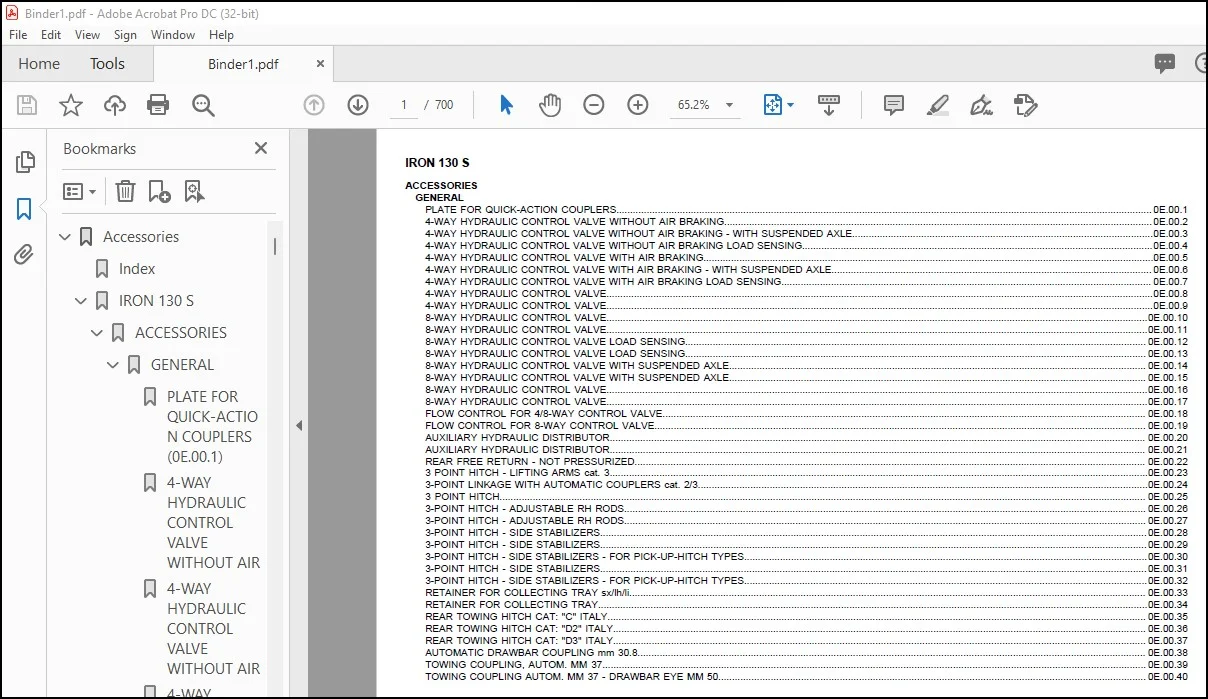Click AUTOMATIC DRAWBAR COUPLING mm 30.8
This screenshot has width=1208, height=699.
point(531,652)
